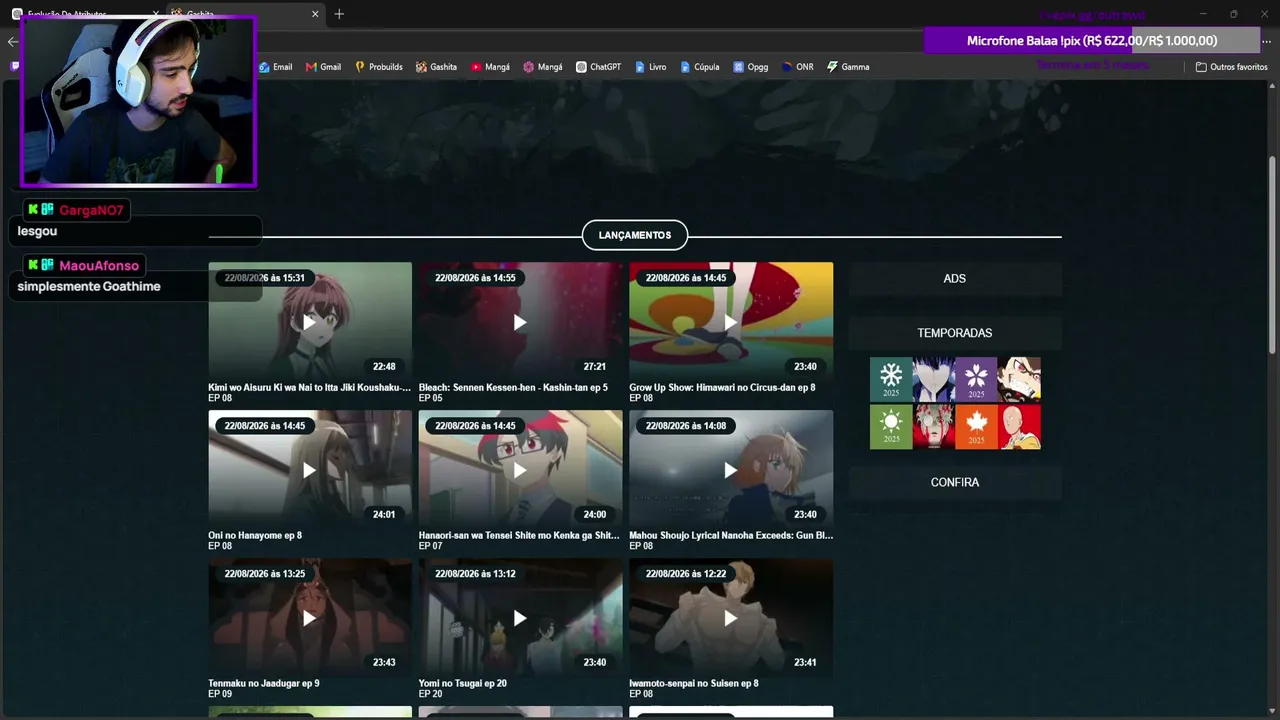Image resolution: width=1280 pixels, height=720 pixels.
Task: Click the 24:01 duration on Oni no Hanayome
Action: pyautogui.click(x=384, y=514)
